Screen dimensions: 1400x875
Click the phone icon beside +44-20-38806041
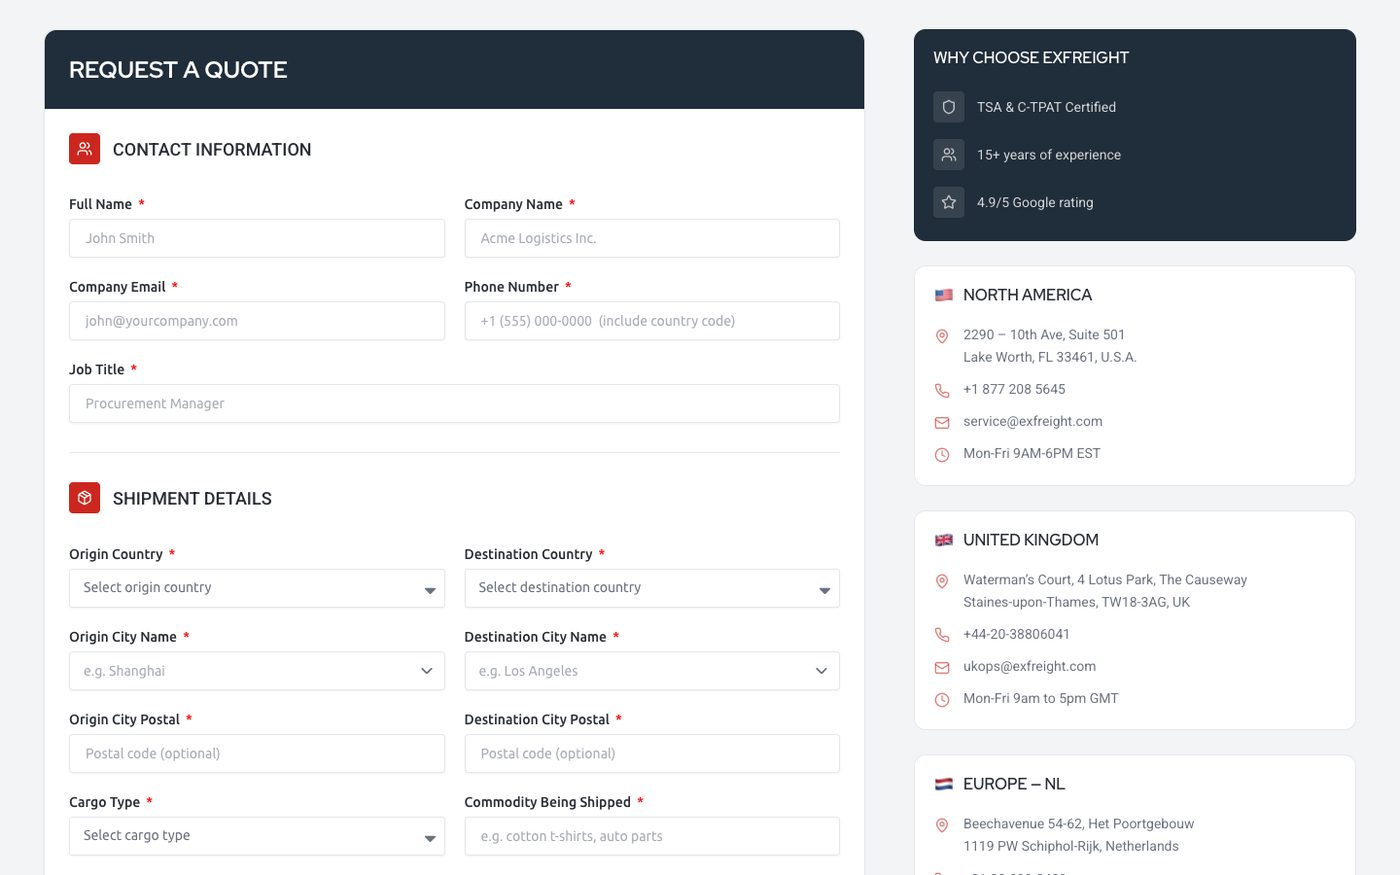click(x=941, y=635)
